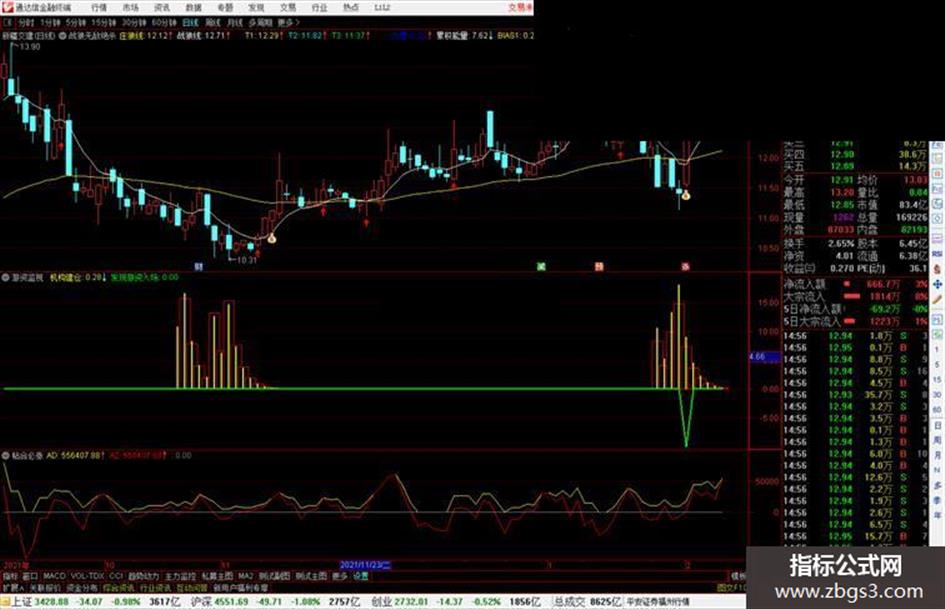Click the blue 4.66 axis value label
The height and width of the screenshot is (609, 945).
point(764,357)
